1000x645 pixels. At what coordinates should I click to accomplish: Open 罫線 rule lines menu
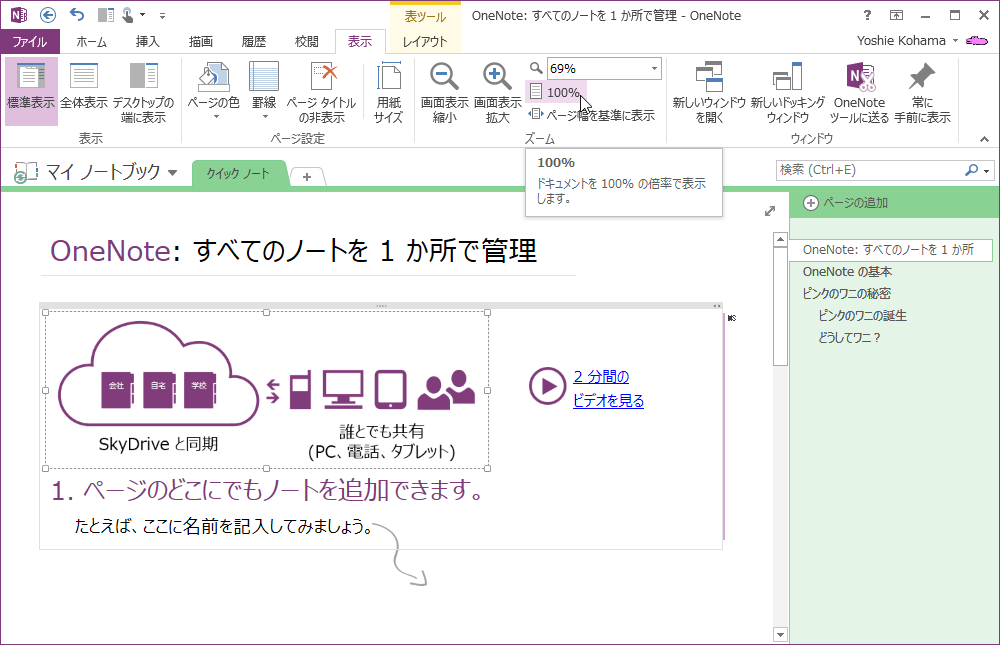(x=264, y=92)
